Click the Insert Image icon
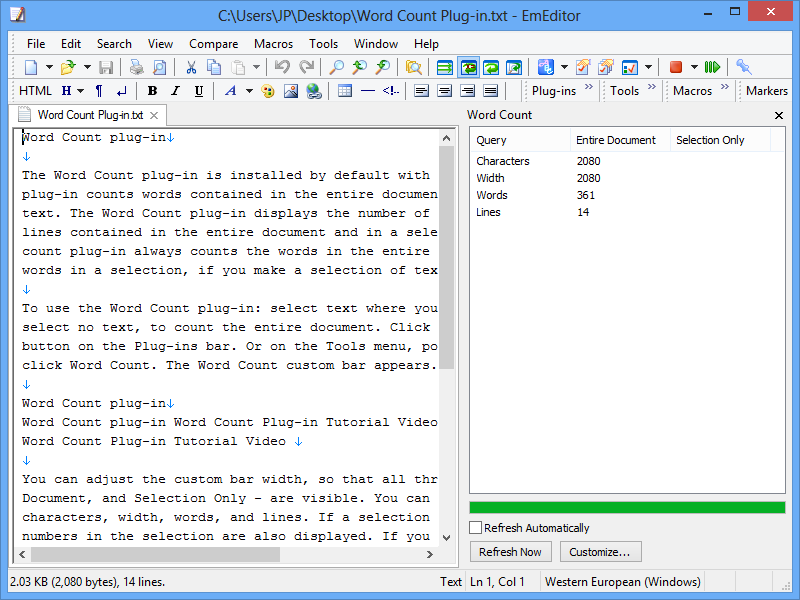The height and width of the screenshot is (600, 800). (291, 91)
